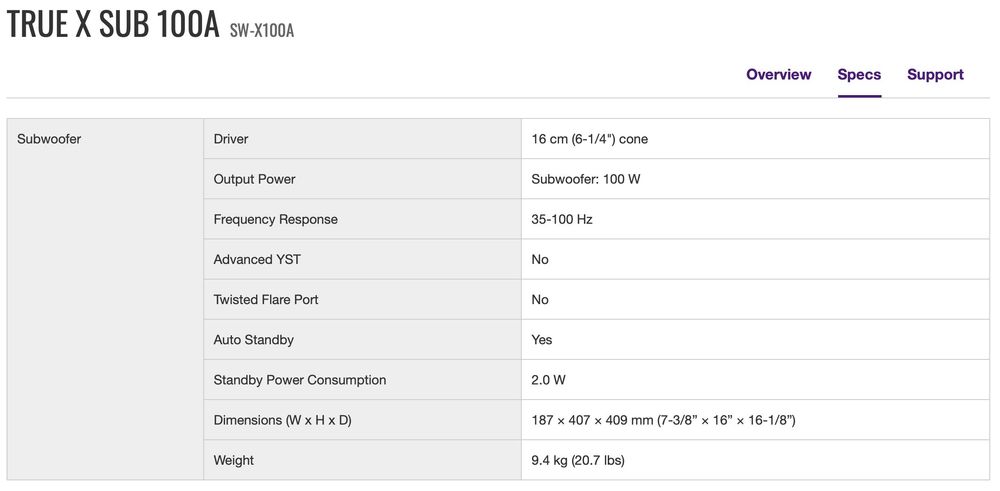Click the Standby Power Consumption label

[299, 380]
